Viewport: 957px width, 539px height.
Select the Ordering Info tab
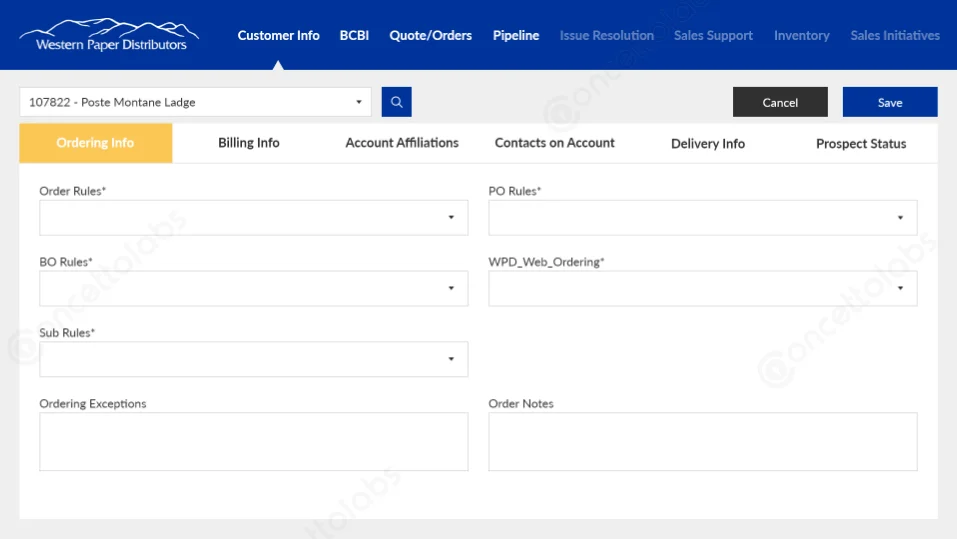[96, 143]
